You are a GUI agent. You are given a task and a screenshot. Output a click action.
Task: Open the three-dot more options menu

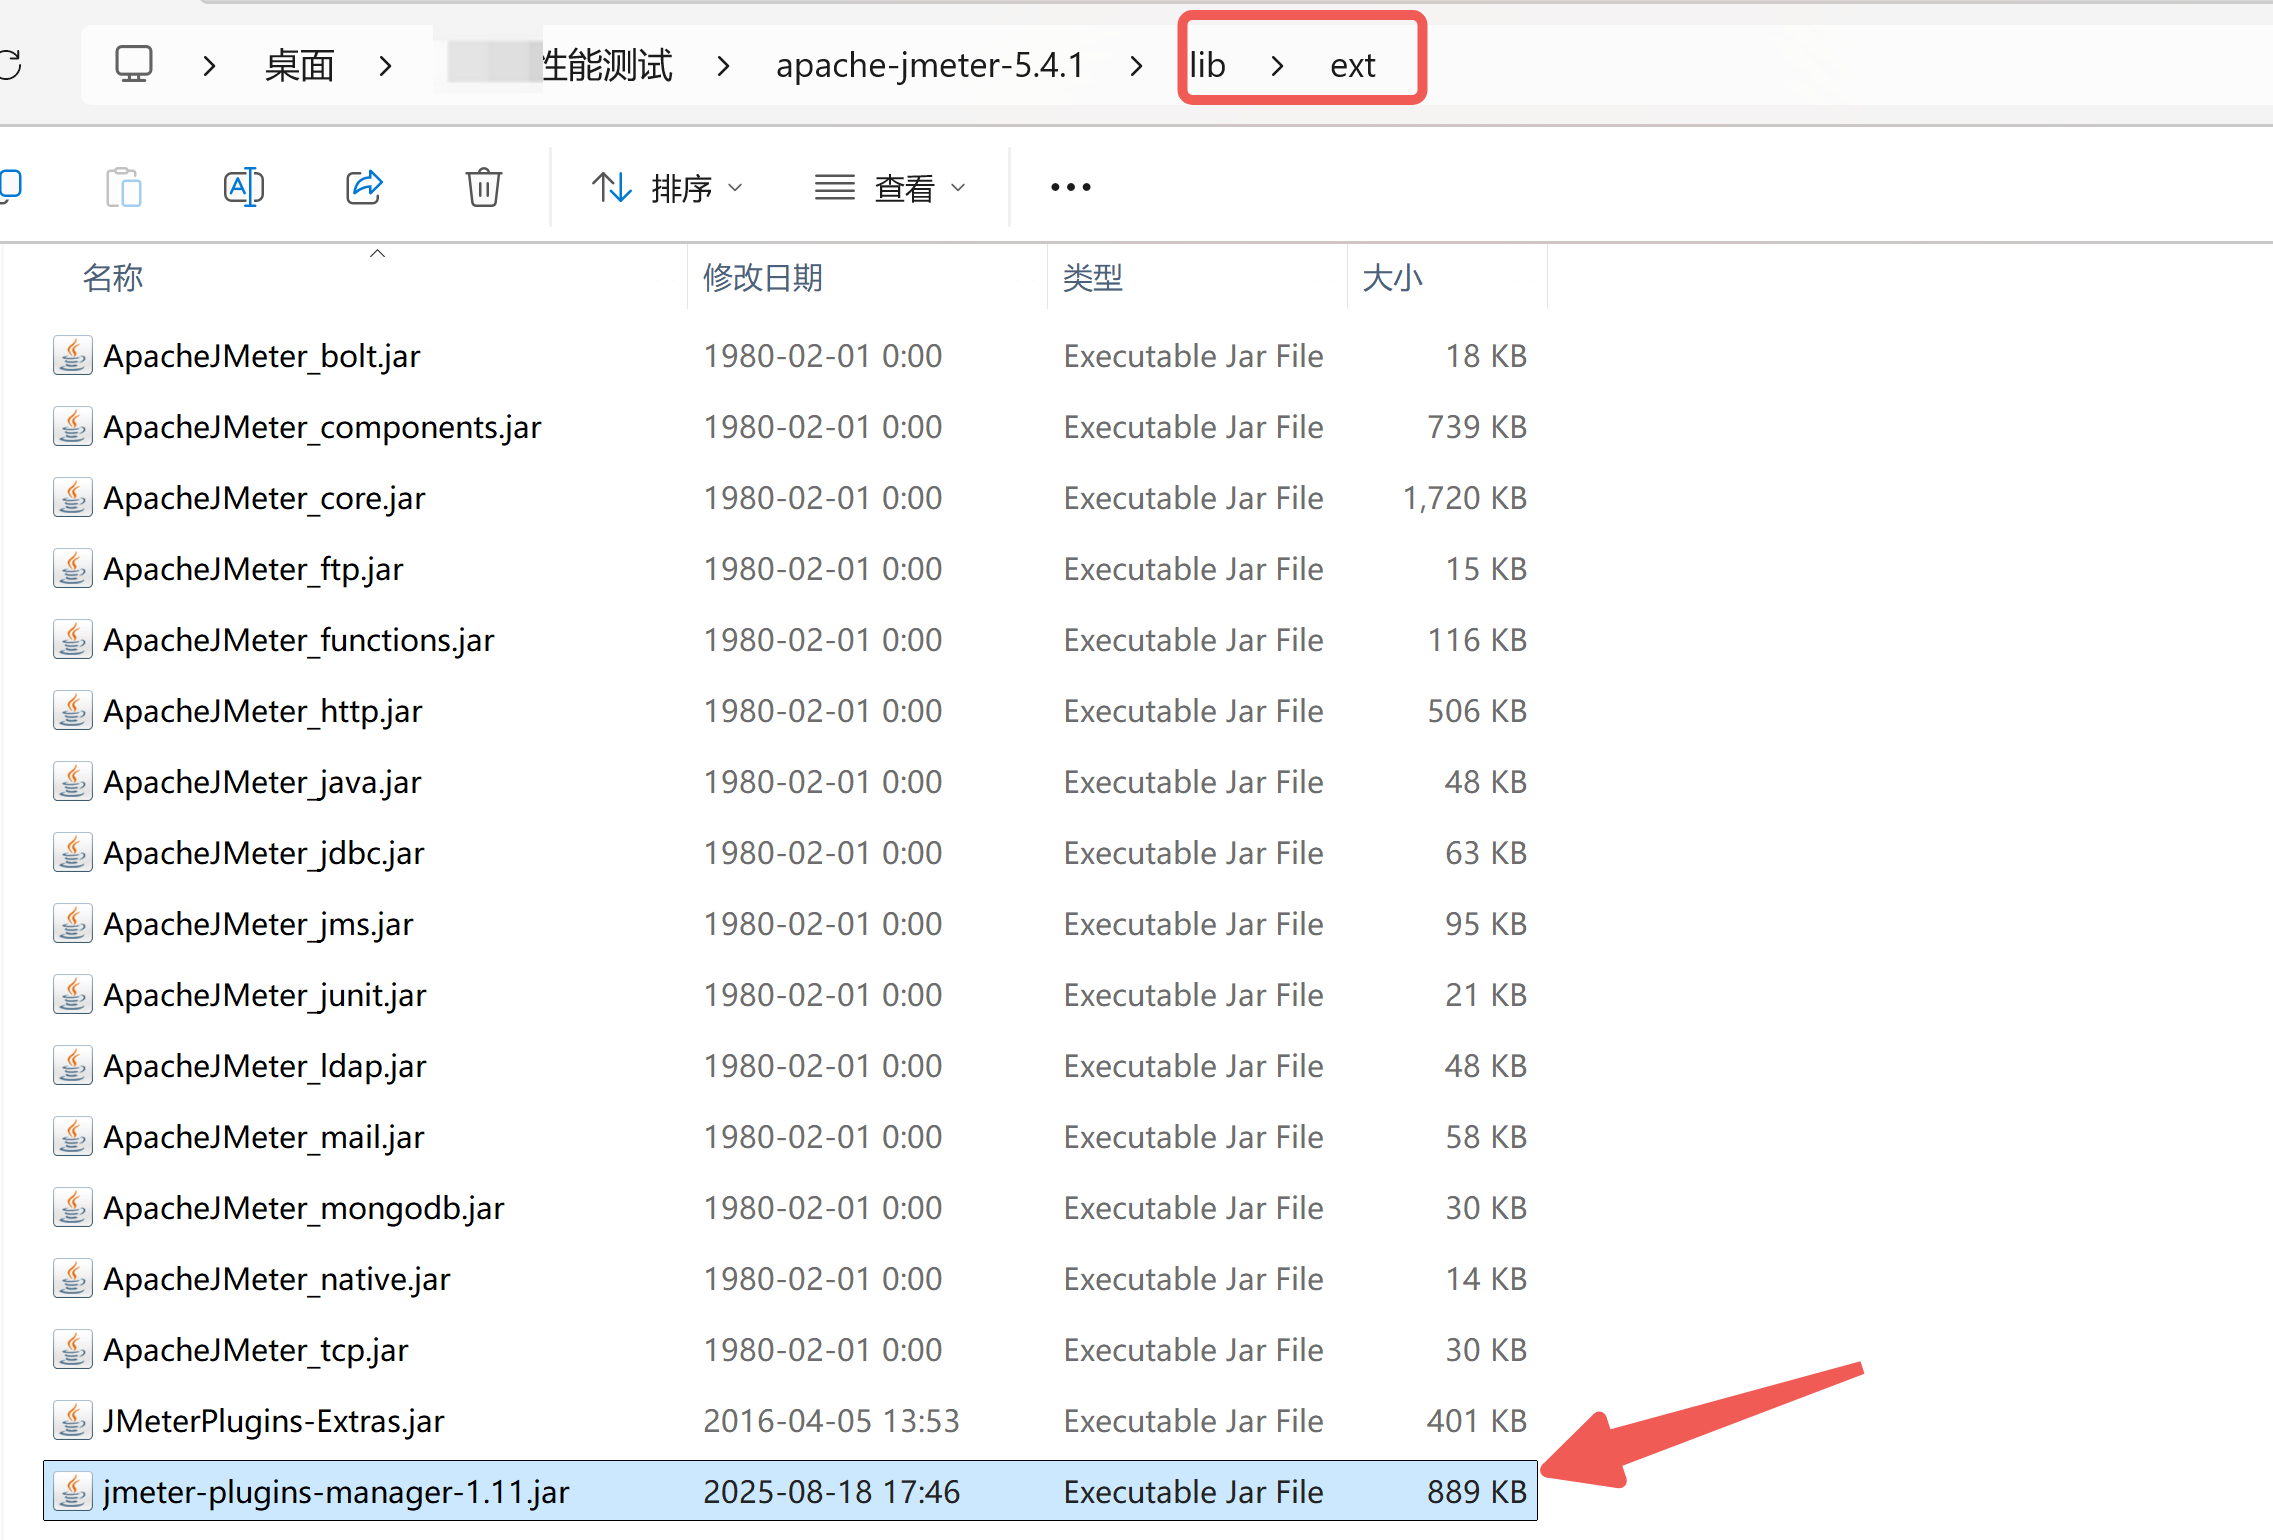click(x=1070, y=187)
